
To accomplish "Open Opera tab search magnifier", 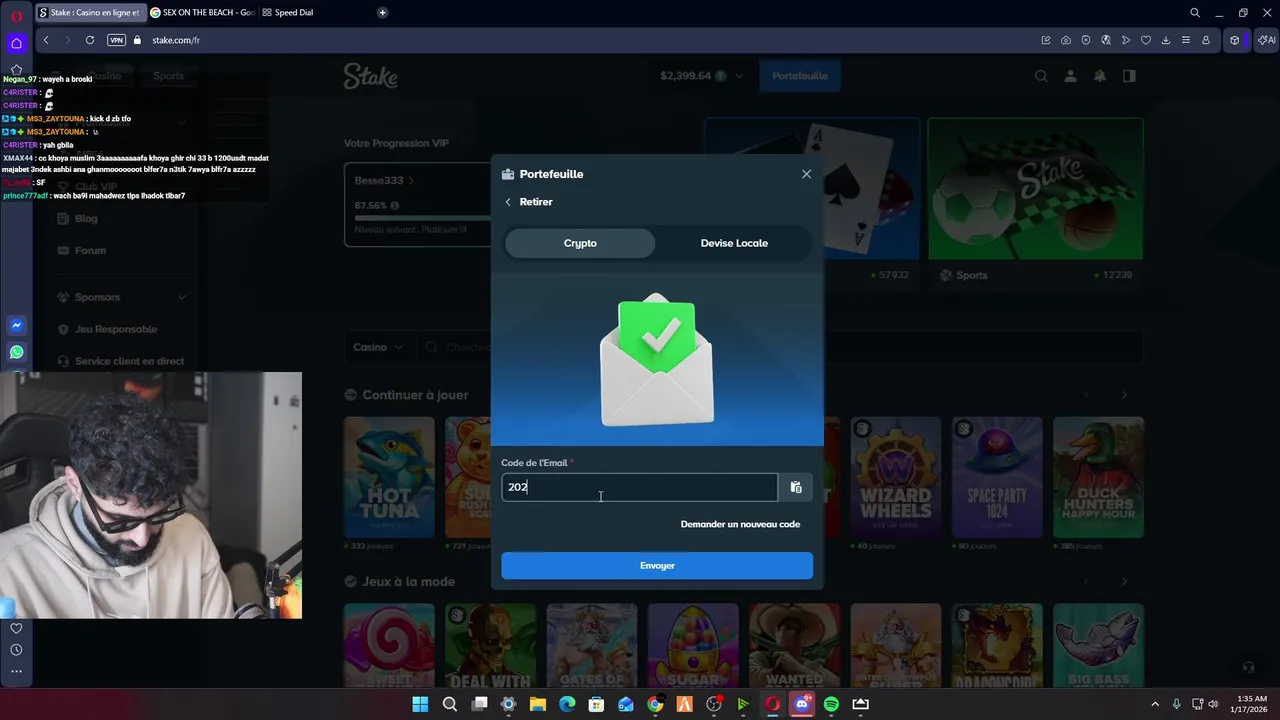I will point(1195,13).
